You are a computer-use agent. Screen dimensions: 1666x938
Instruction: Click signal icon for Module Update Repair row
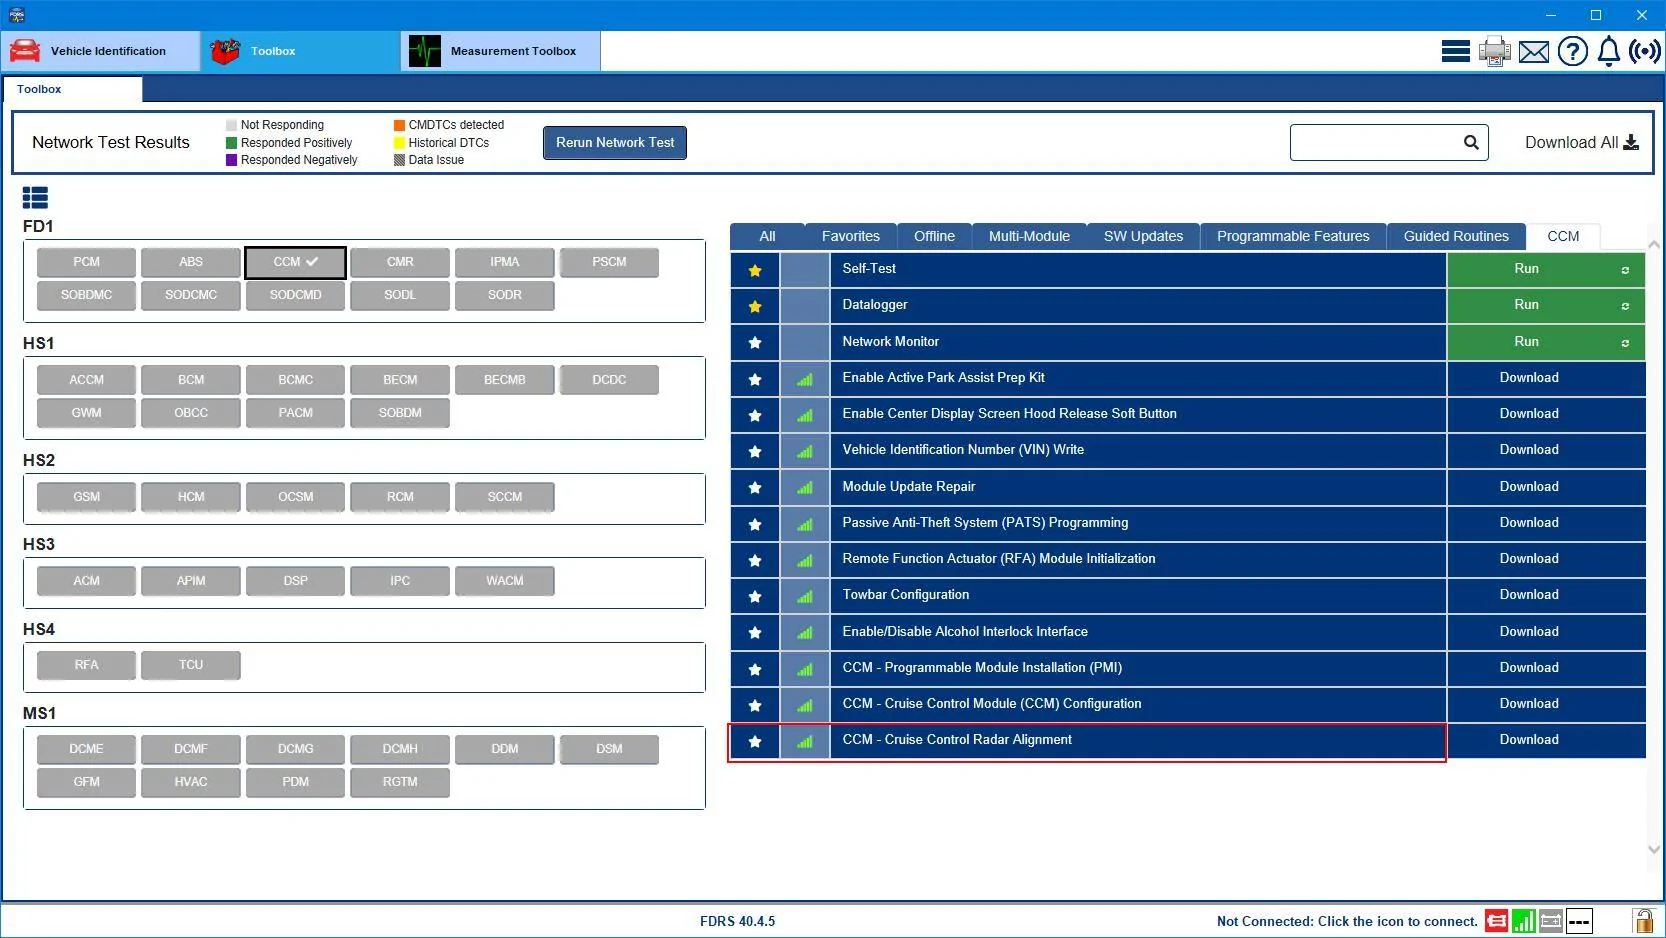point(805,488)
